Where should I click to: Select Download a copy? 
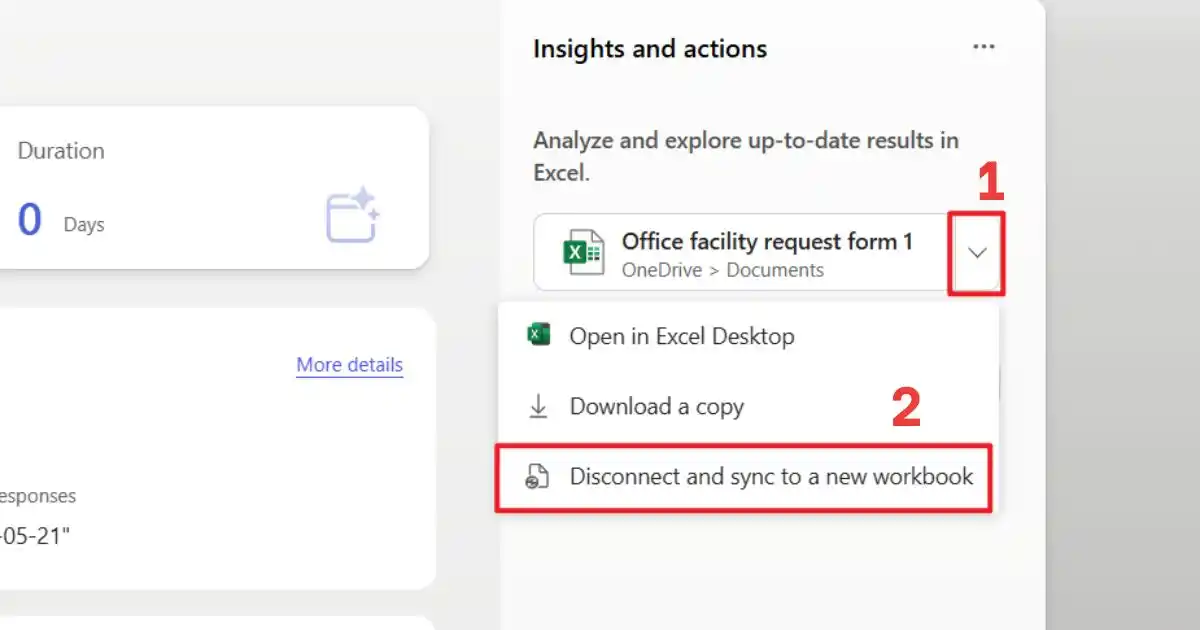tap(747, 406)
